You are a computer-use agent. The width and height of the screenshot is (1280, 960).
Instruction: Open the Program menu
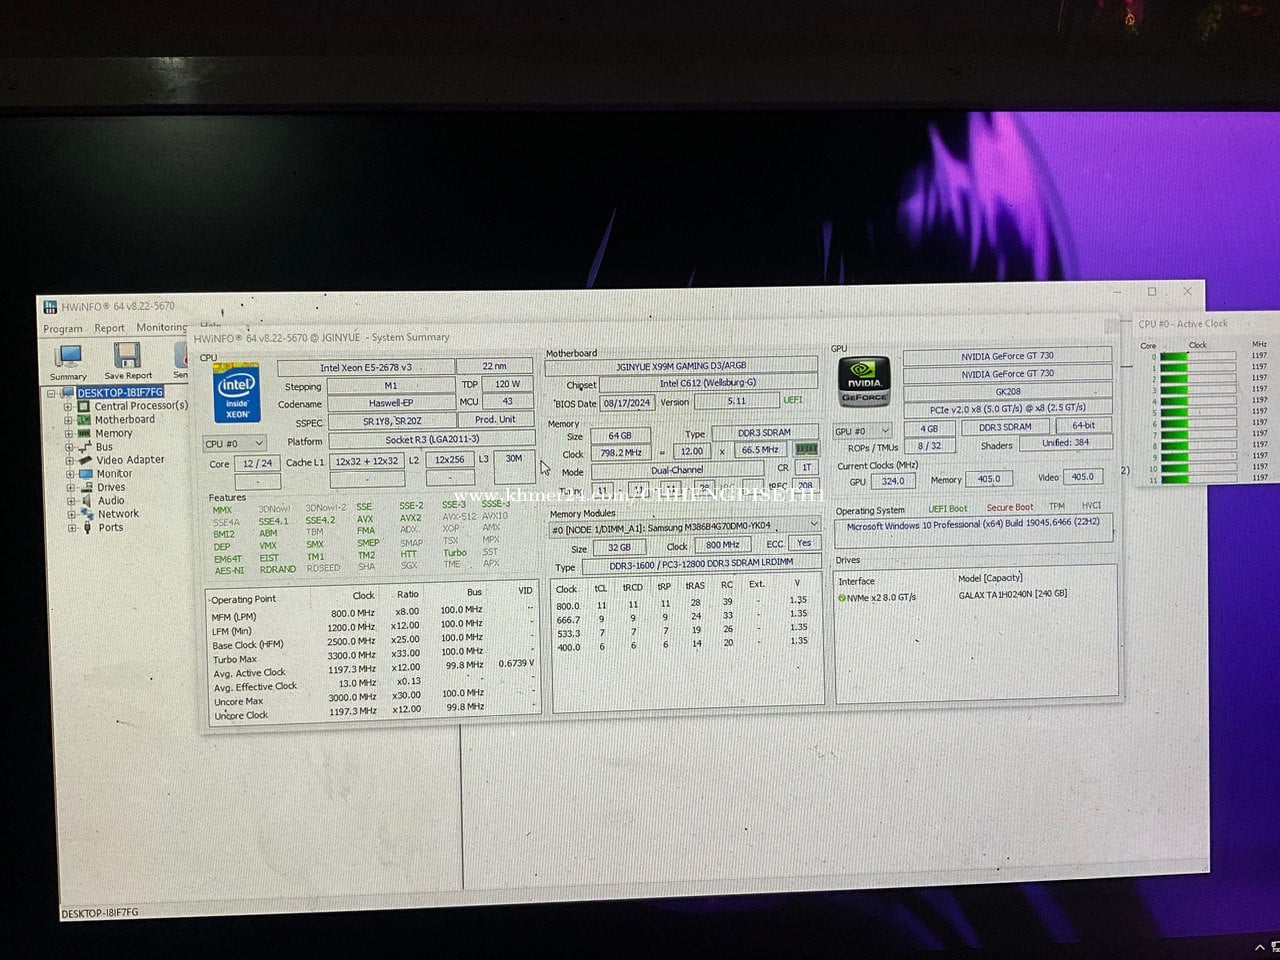[62, 329]
